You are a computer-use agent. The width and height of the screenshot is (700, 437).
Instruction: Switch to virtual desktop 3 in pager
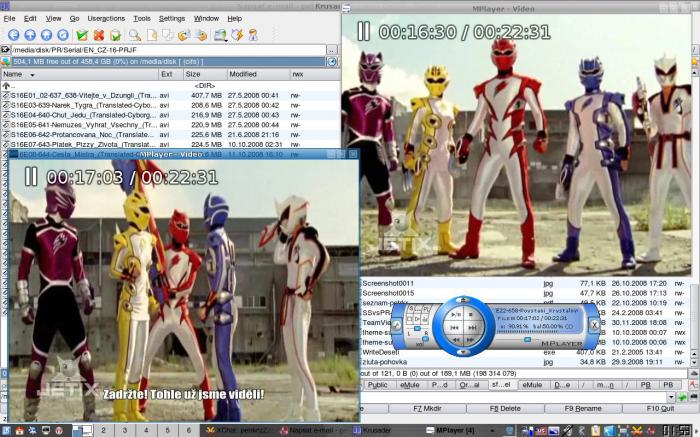coord(125,430)
